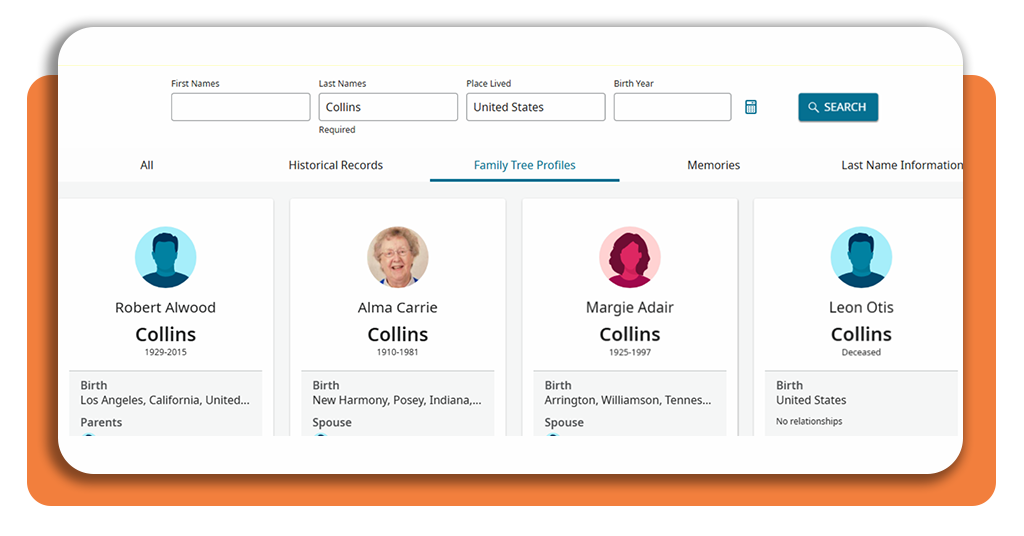This screenshot has height=536, width=1024.
Task: Go to the Memories tab
Action: (713, 165)
